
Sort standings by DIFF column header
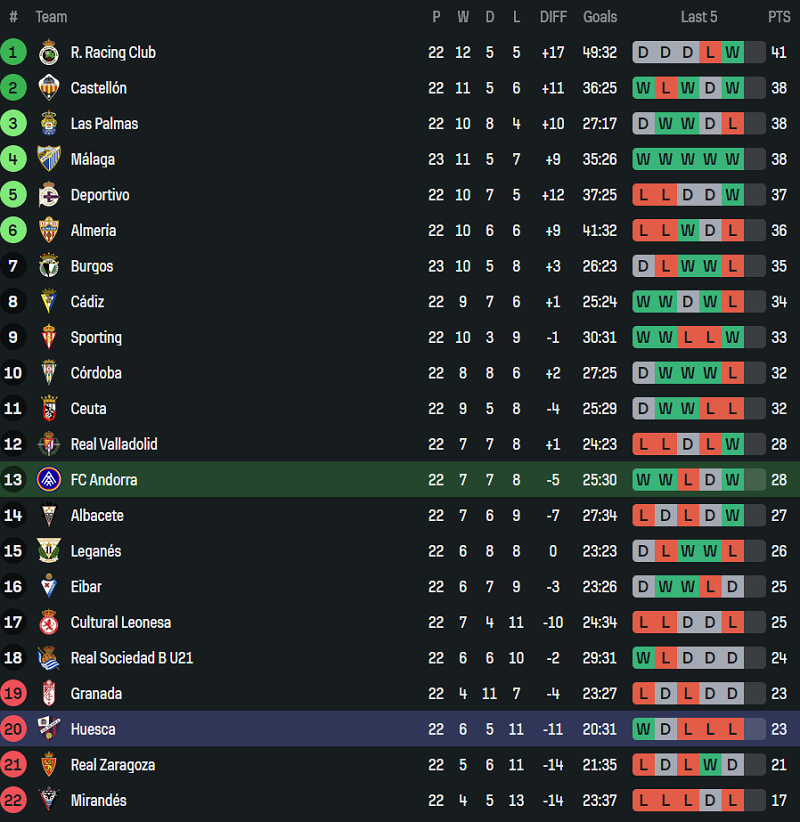coord(553,17)
